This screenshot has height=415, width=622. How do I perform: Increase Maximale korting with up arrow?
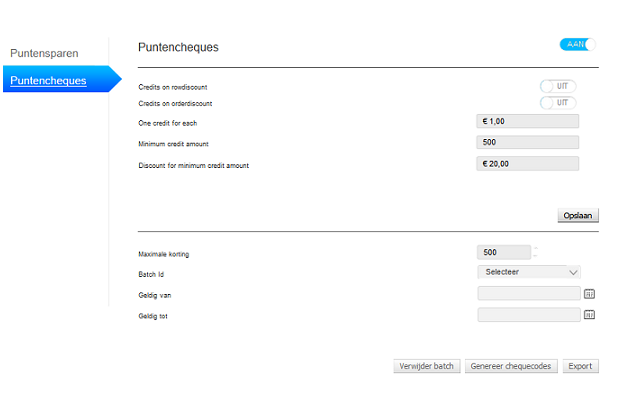tap(536, 248)
